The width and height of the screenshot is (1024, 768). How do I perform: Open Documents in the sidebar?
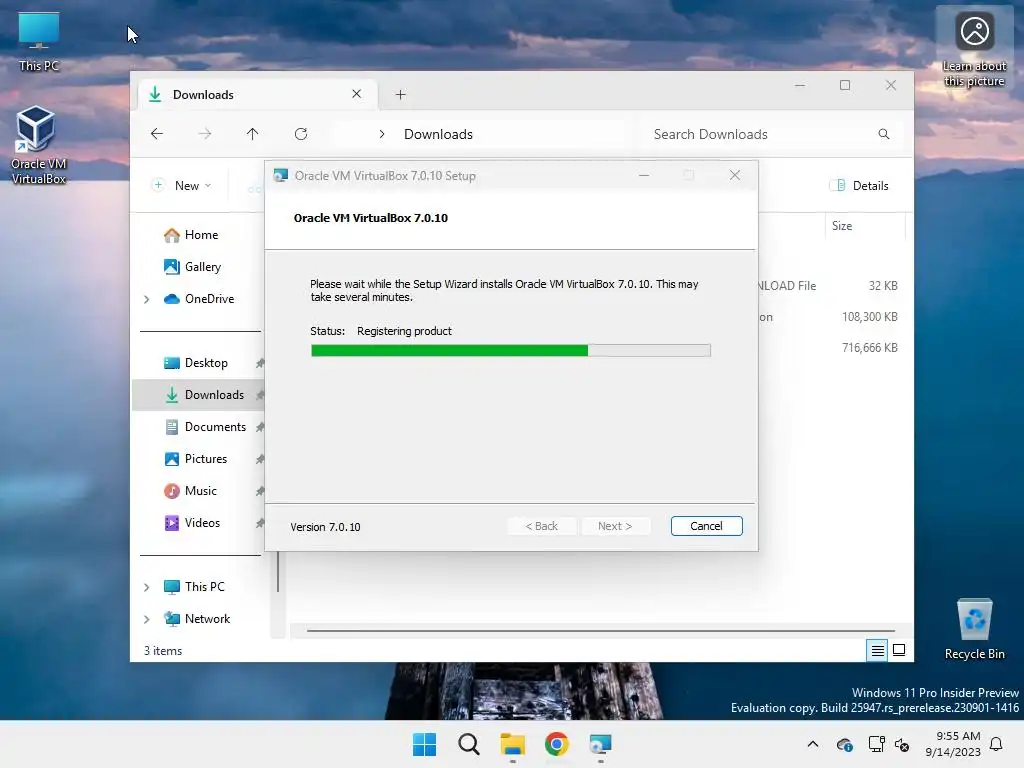pos(205,426)
